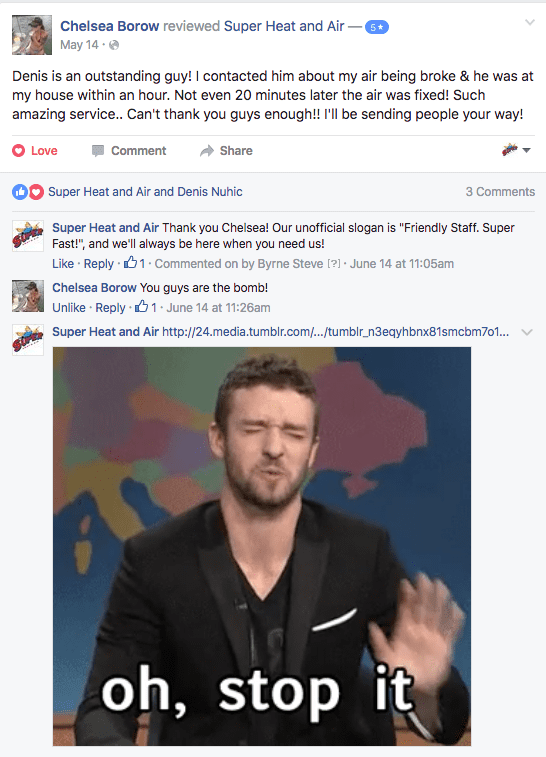Click the globe public privacy icon
This screenshot has height=757, width=546.
click(114, 45)
